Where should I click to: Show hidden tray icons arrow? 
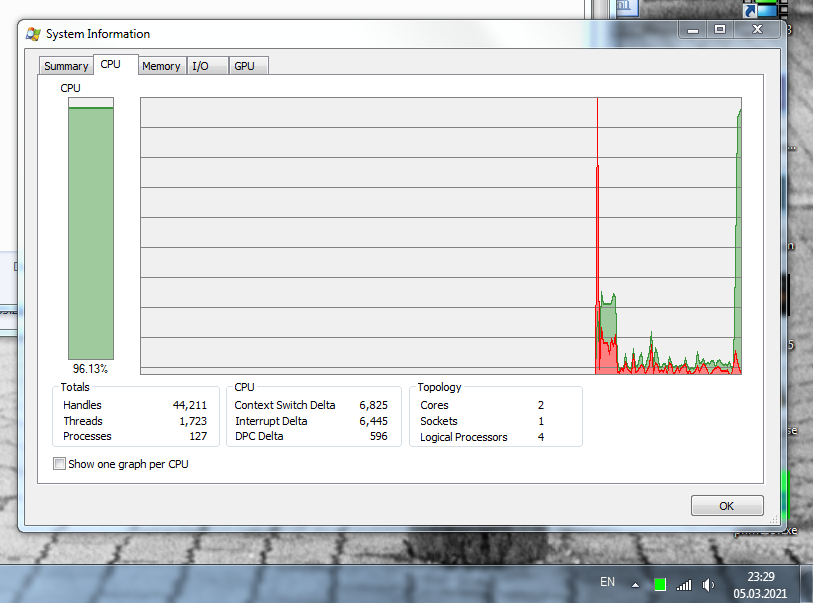(x=635, y=585)
